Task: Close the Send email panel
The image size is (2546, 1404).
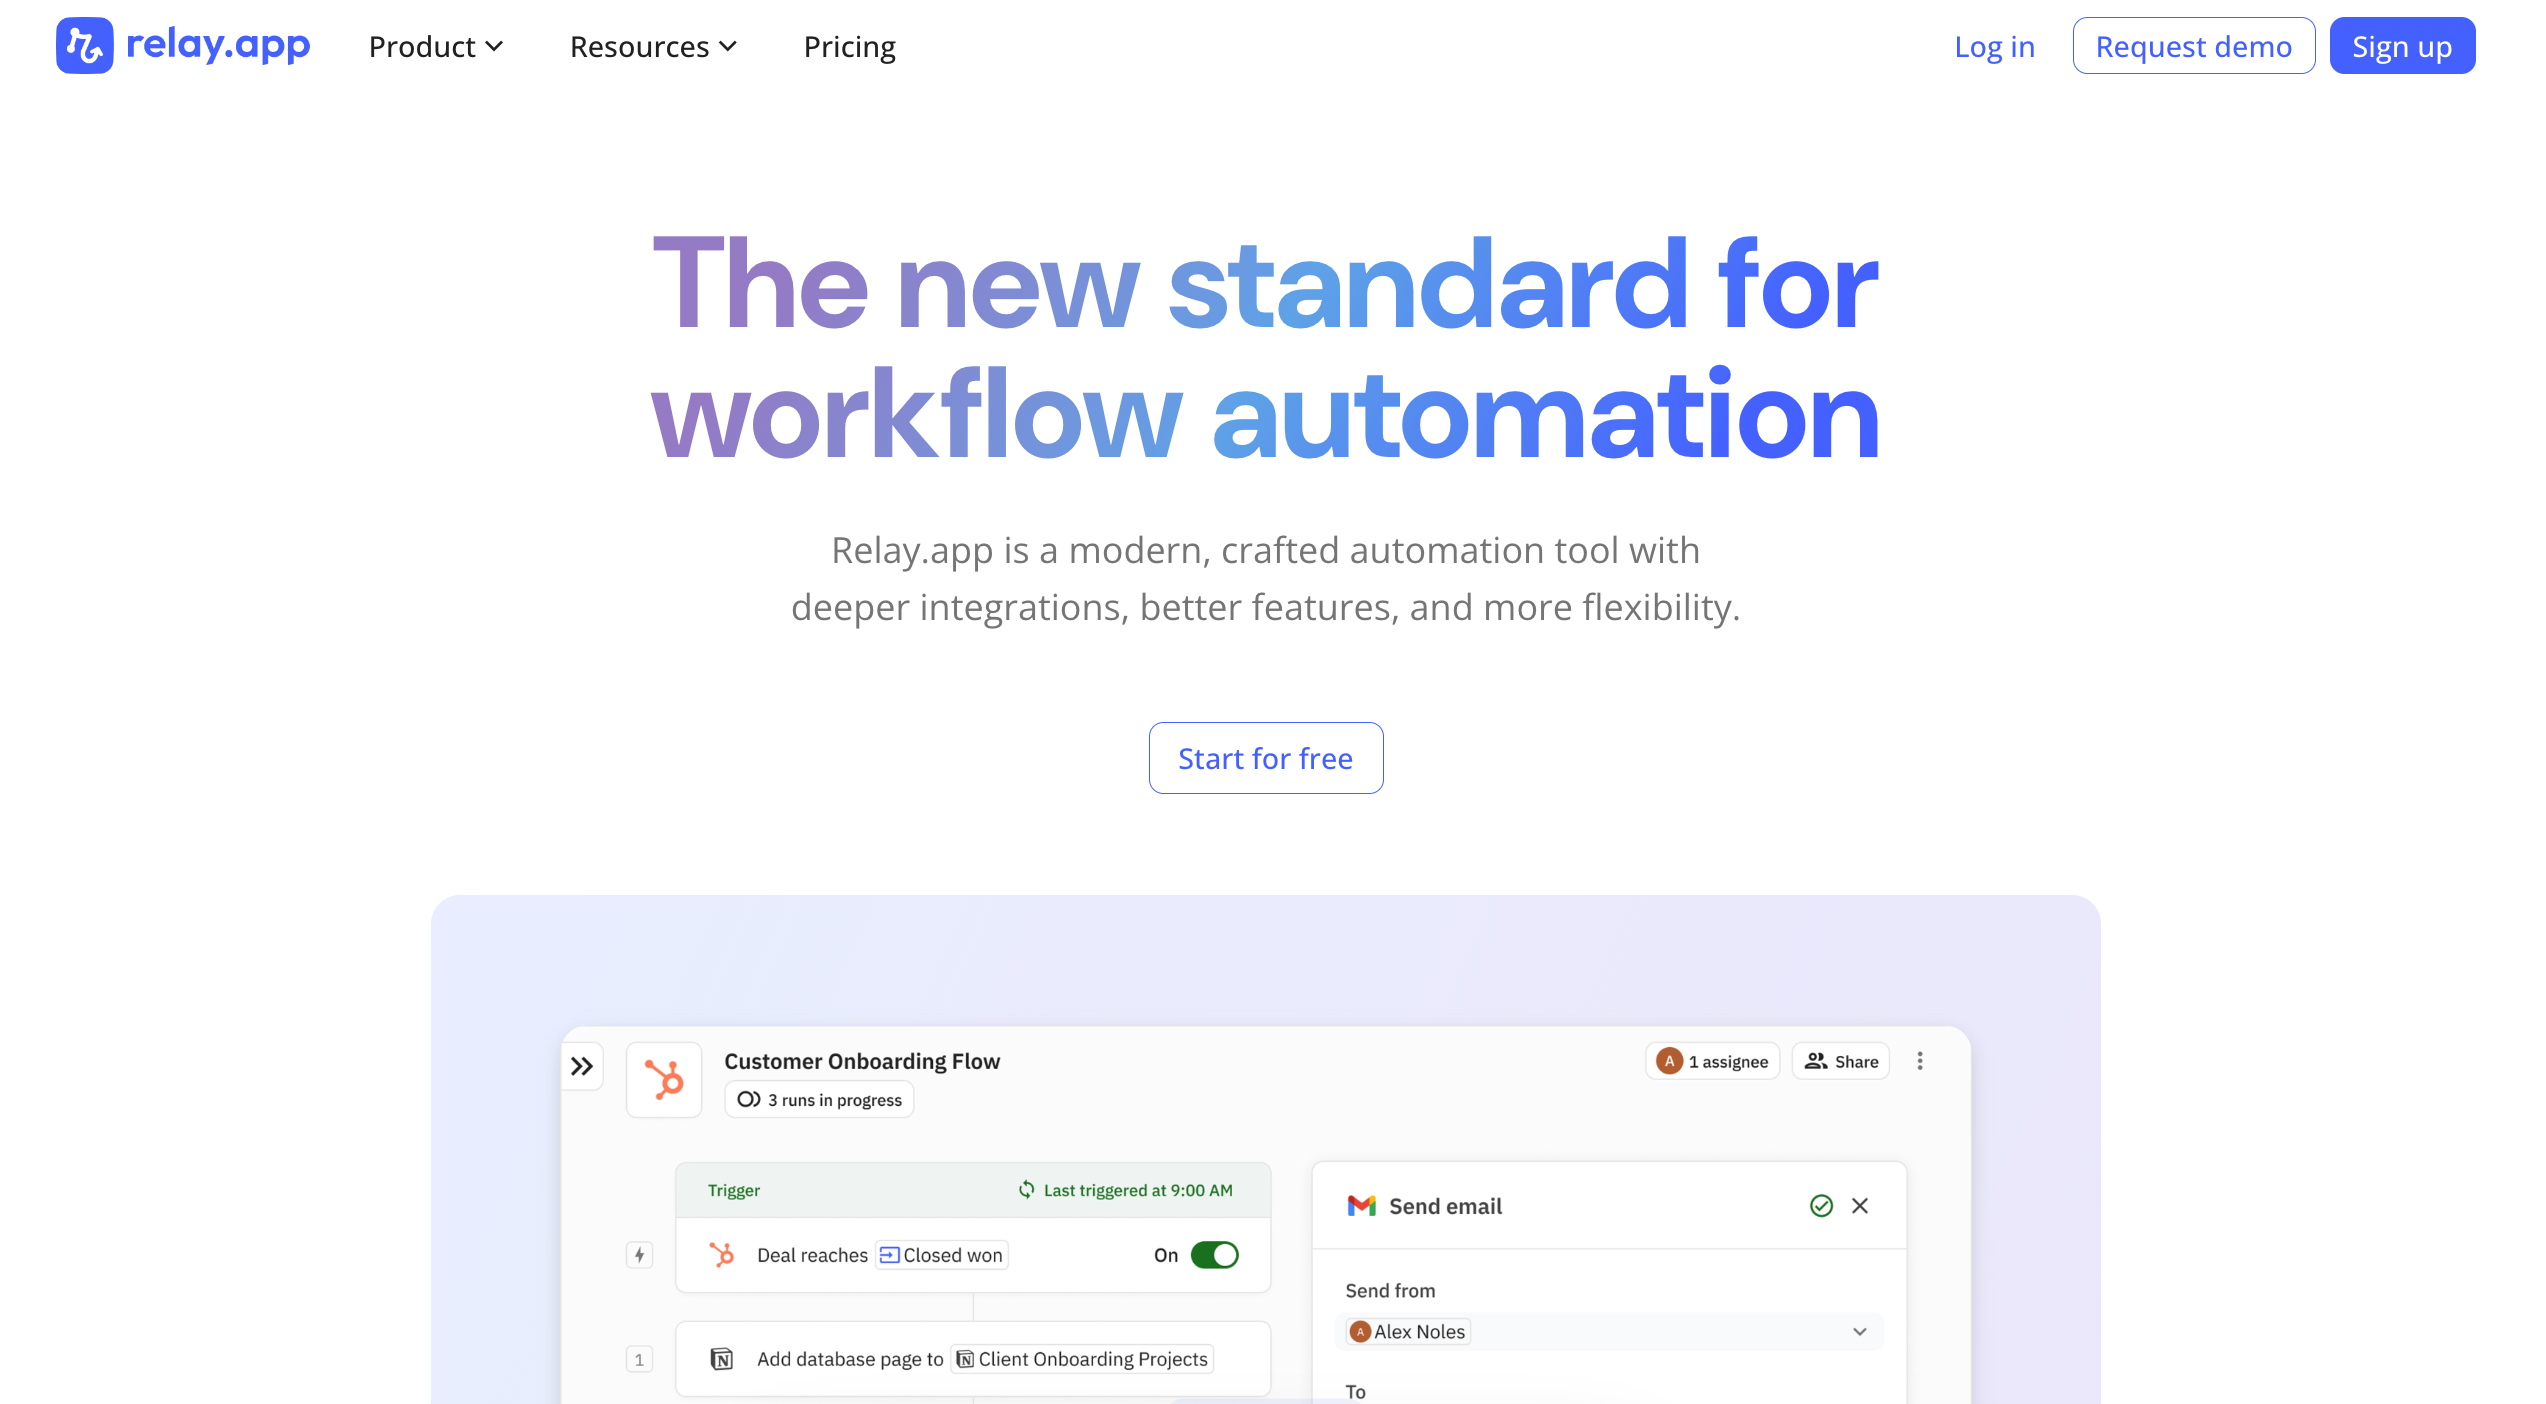Action: click(1860, 1206)
